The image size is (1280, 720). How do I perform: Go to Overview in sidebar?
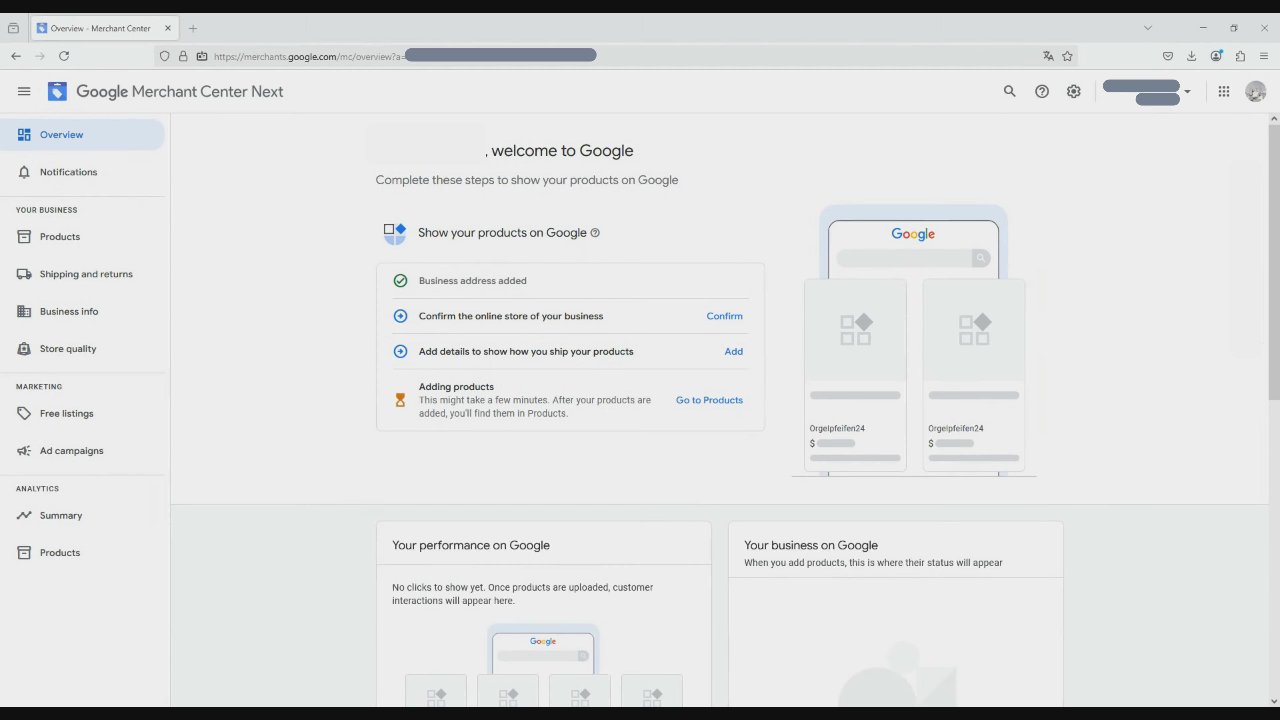pos(82,135)
